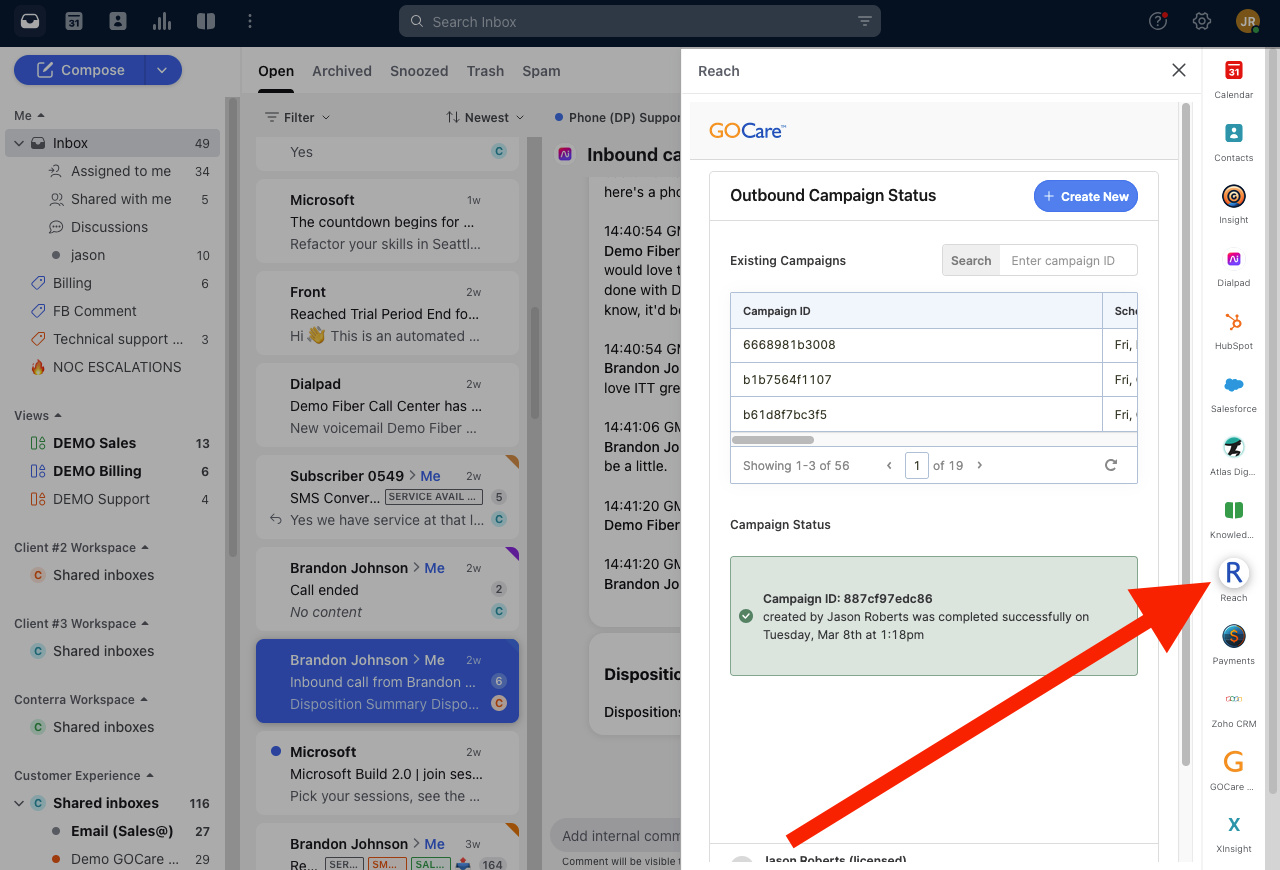This screenshot has width=1280, height=870.
Task: Open the Filter dropdown
Action: point(297,117)
